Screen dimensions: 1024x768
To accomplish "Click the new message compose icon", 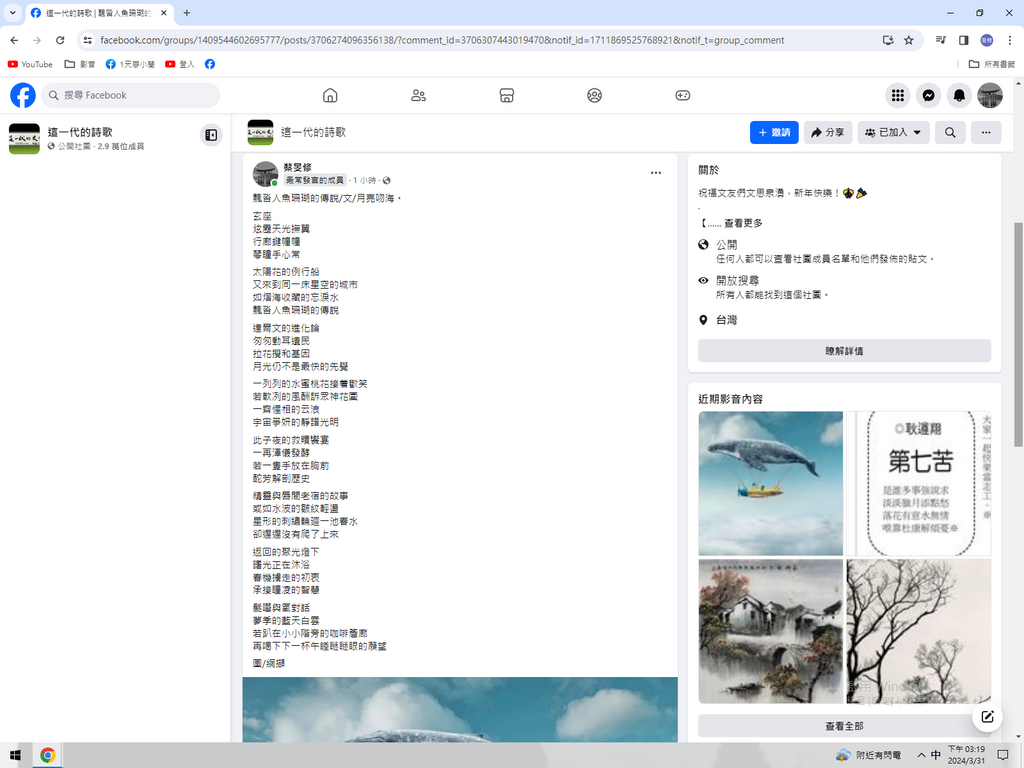I will point(987,716).
